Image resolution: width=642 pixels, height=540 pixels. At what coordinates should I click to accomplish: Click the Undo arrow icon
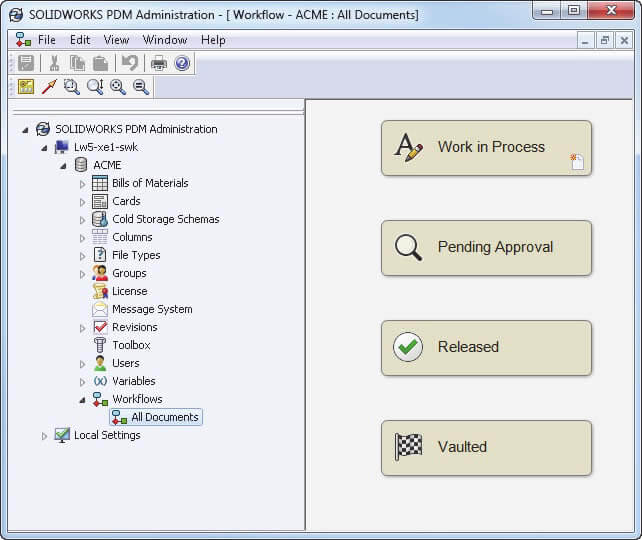[130, 63]
